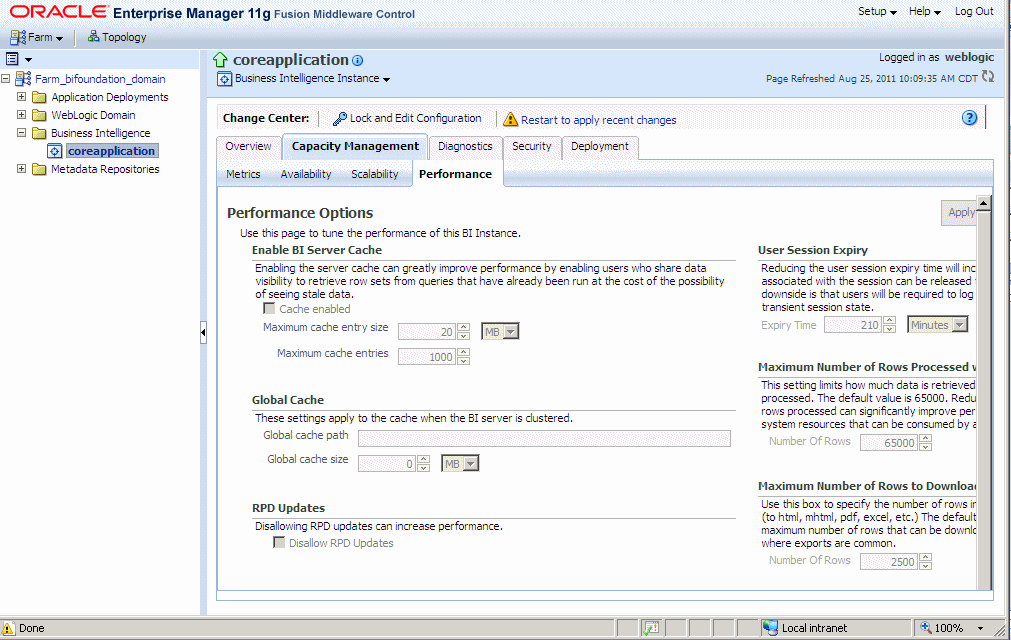The image size is (1011, 640).
Task: Click Log Out link
Action: point(974,12)
